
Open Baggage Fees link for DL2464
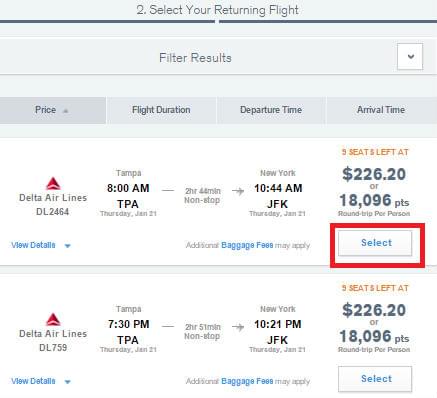coord(247,245)
